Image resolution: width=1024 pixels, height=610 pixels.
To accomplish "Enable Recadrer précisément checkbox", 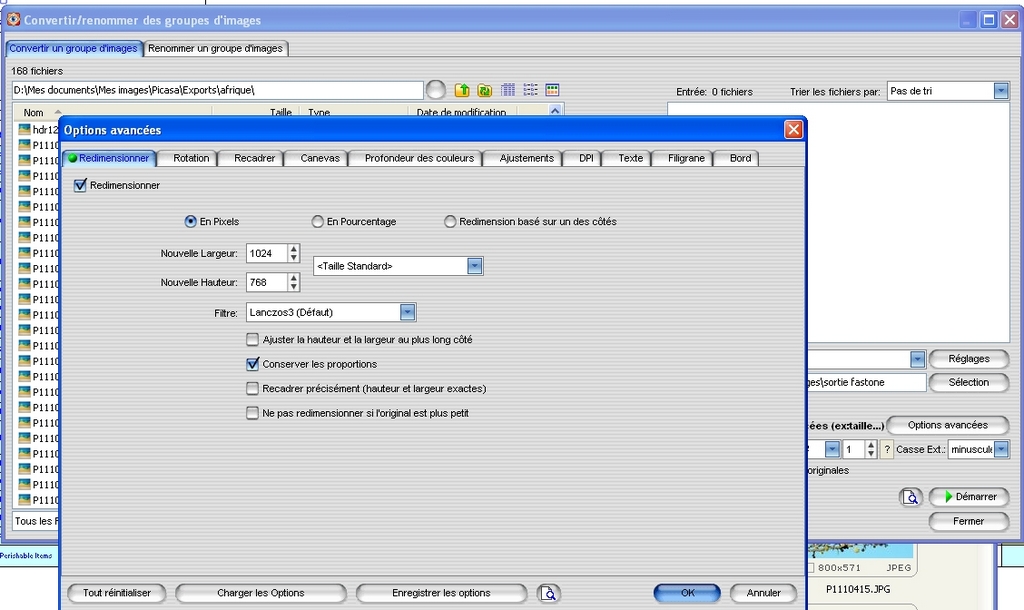I will pos(253,388).
